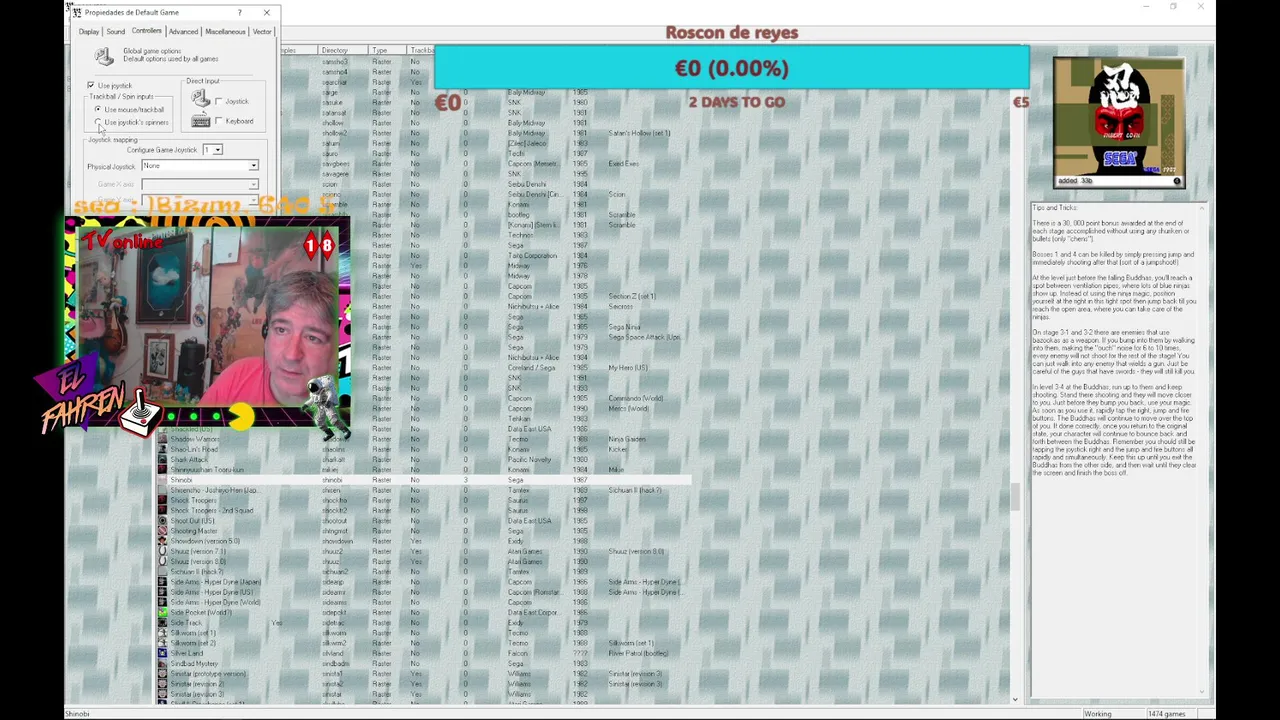Click the Side Track game icon
Viewport: 1280px width, 720px height.
(x=162, y=623)
